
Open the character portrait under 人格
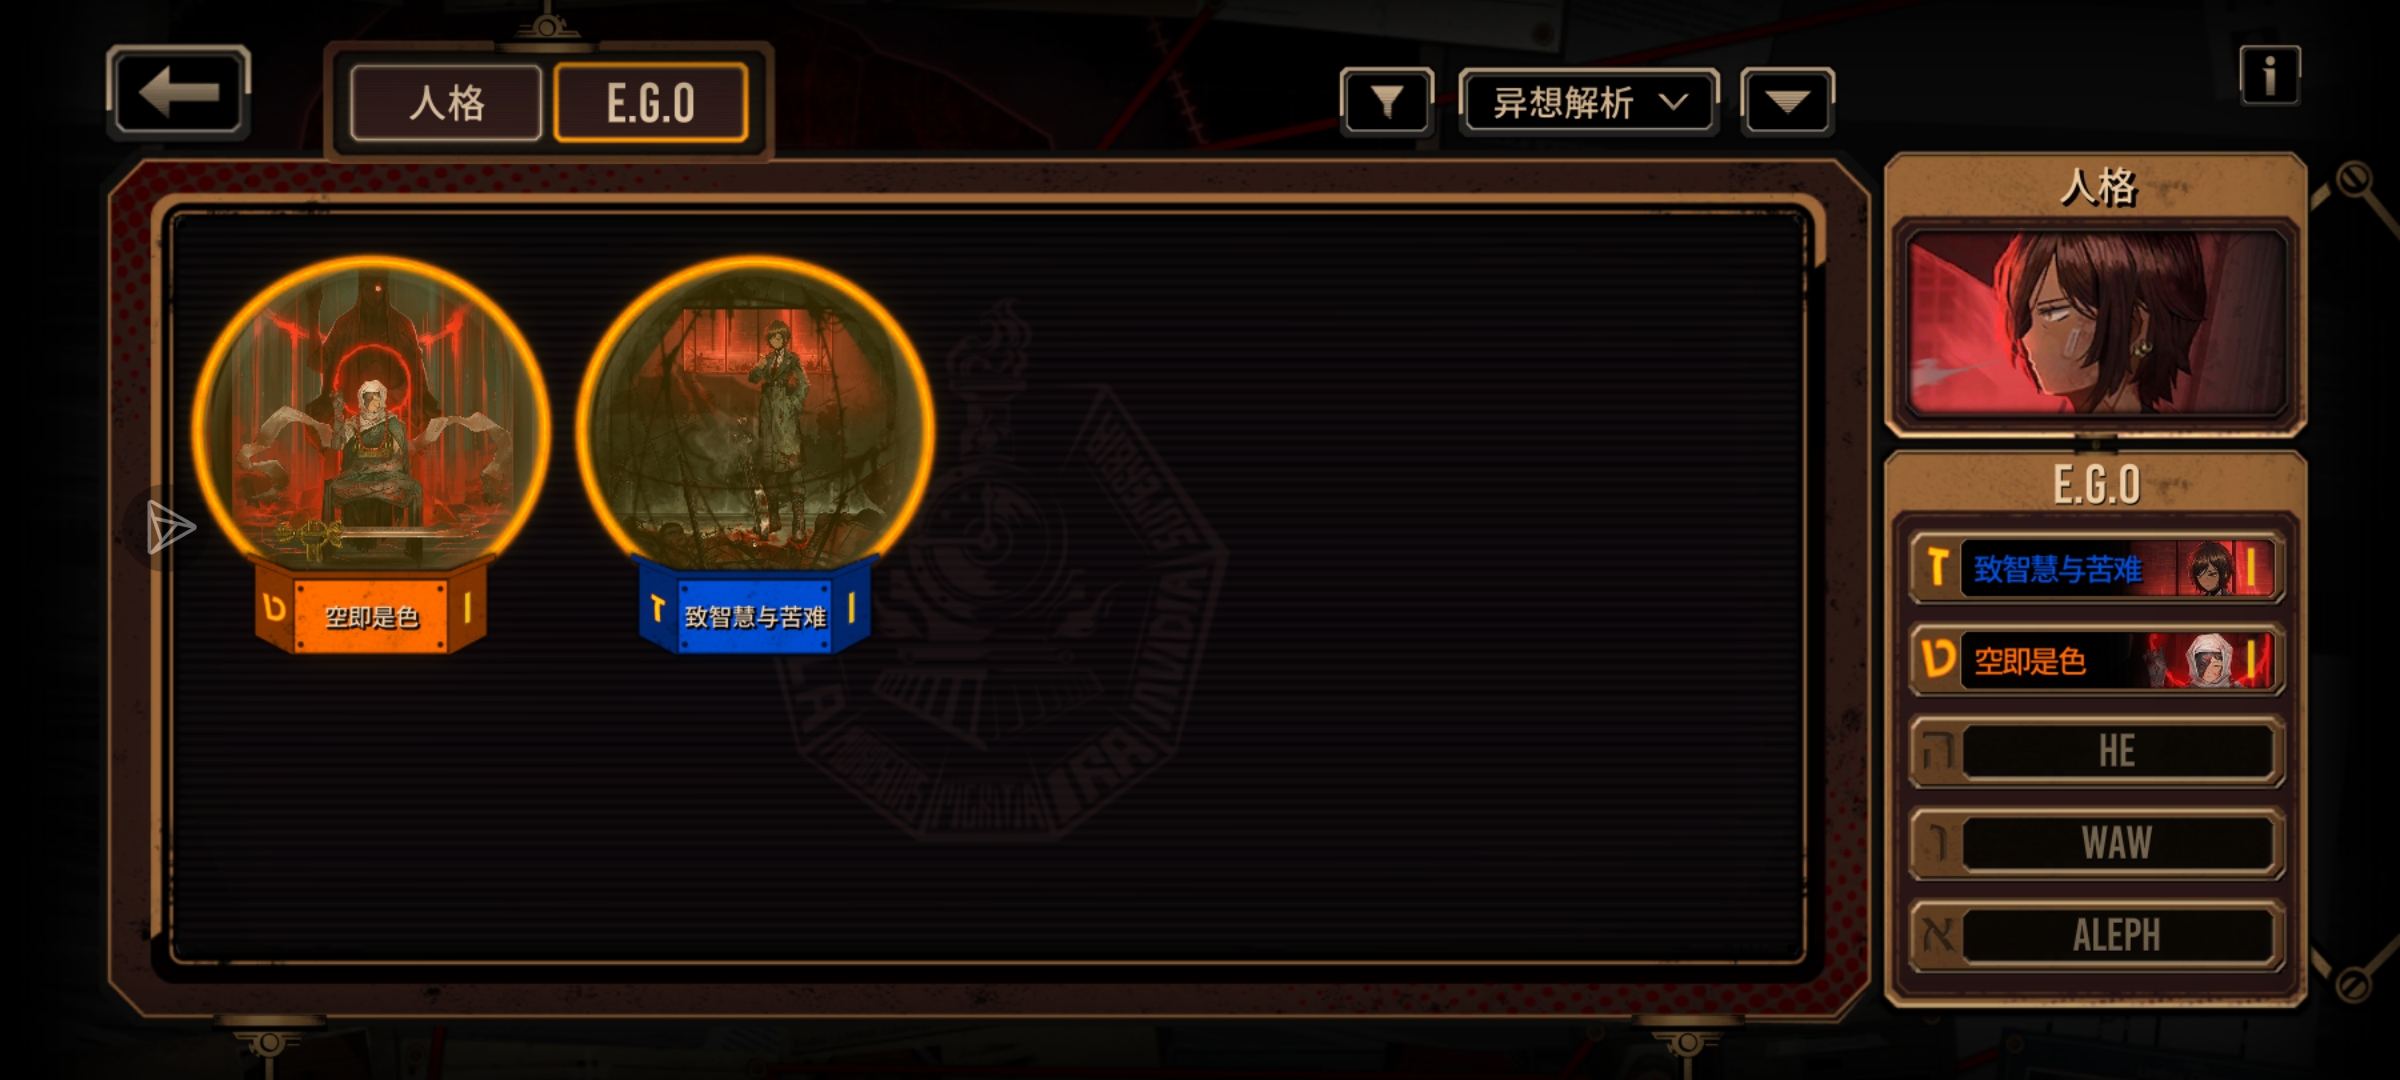(2097, 322)
